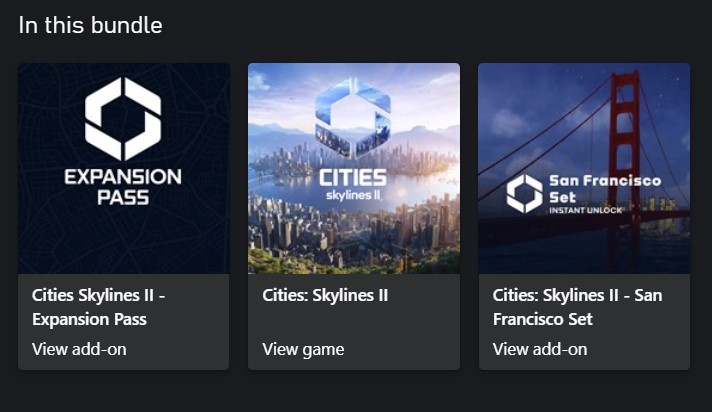712x412 pixels.
Task: Open the Cities: Skylines II - San Francisco Set title
Action: pyautogui.click(x=577, y=307)
